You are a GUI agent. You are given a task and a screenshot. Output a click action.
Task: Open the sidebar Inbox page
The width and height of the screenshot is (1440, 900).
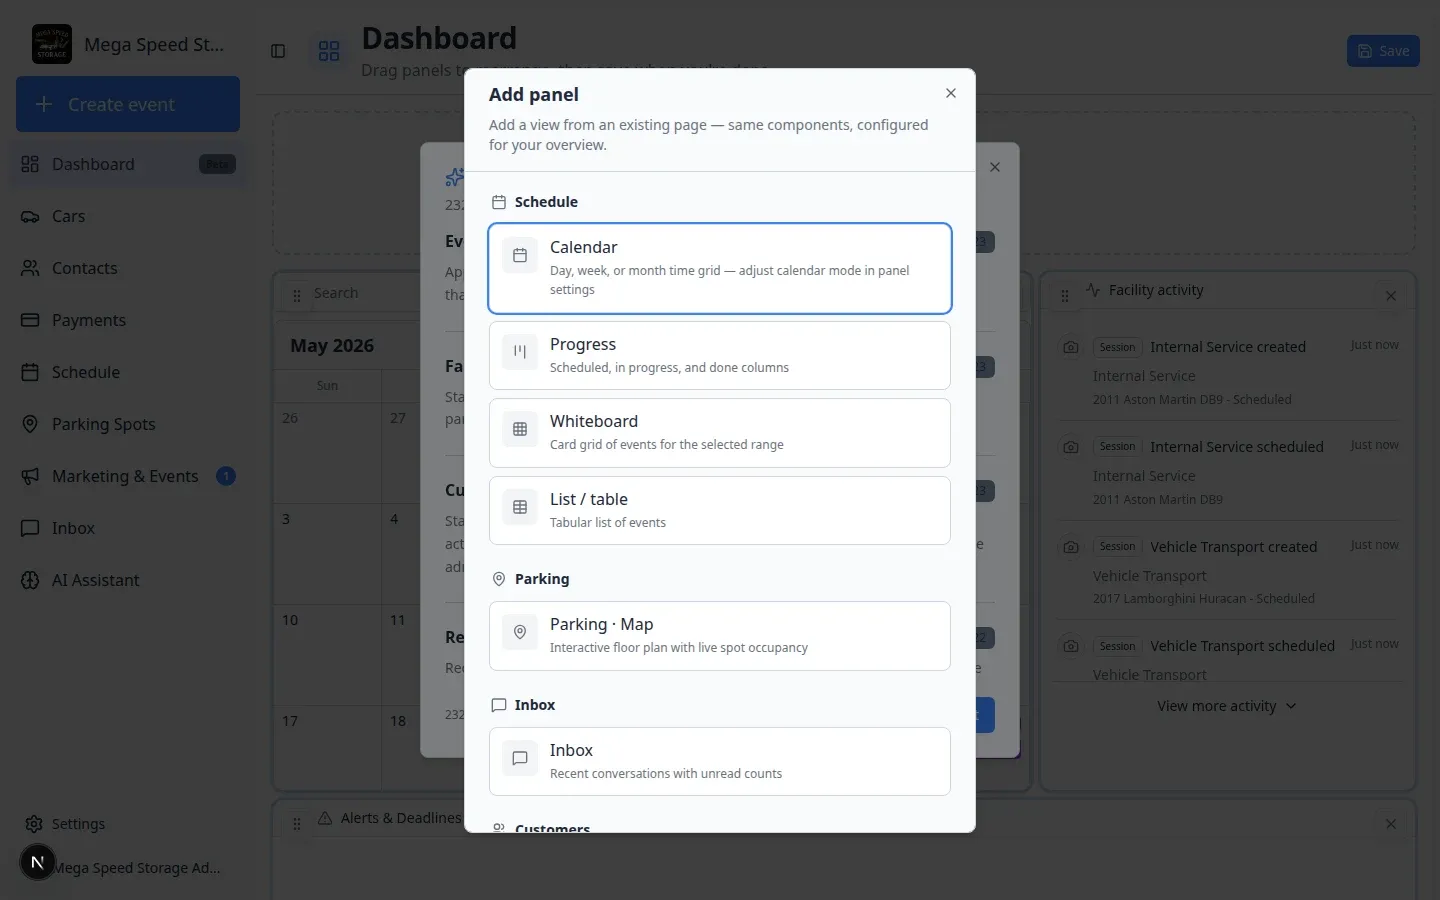128,528
